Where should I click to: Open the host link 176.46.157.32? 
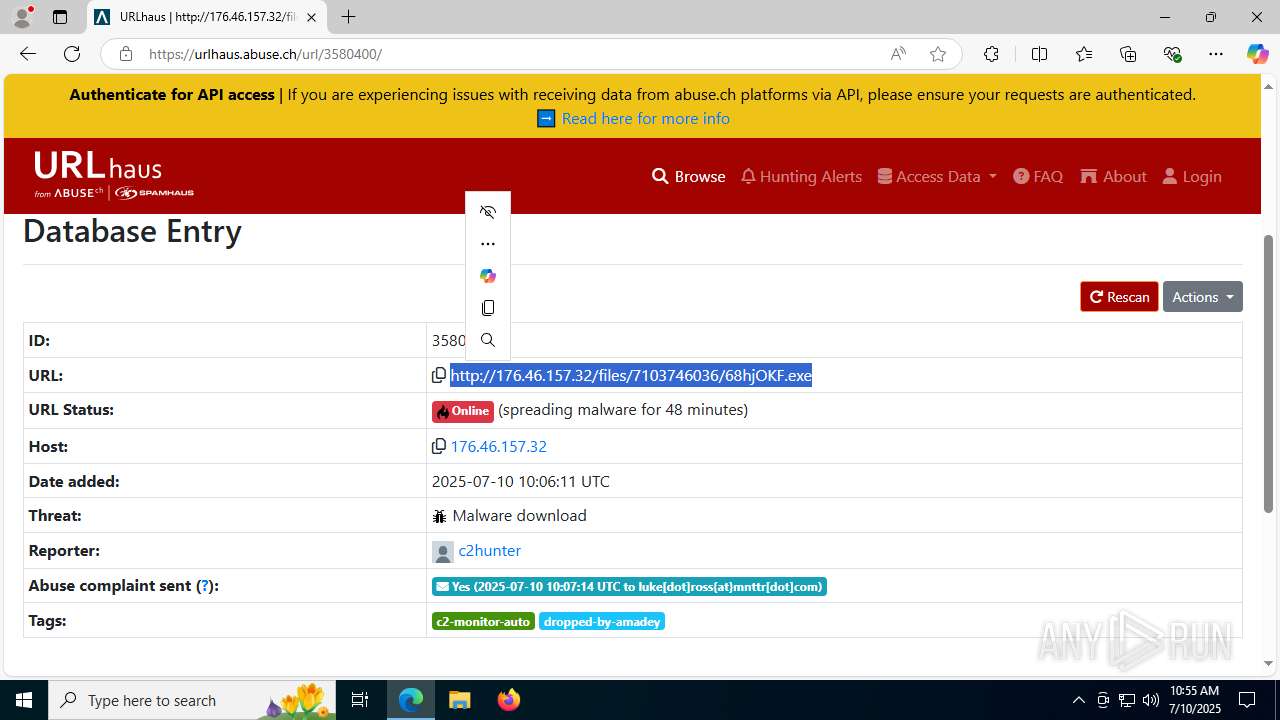pos(499,446)
